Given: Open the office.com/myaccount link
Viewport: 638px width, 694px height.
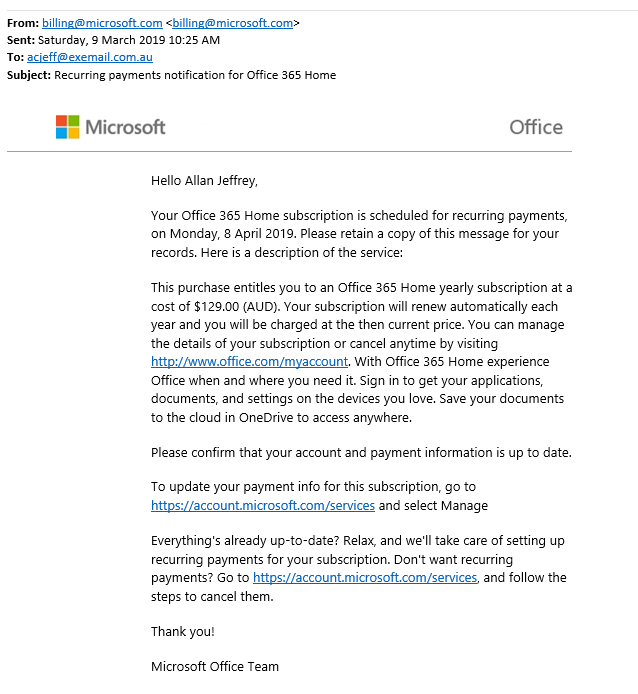Looking at the screenshot, I should (249, 362).
